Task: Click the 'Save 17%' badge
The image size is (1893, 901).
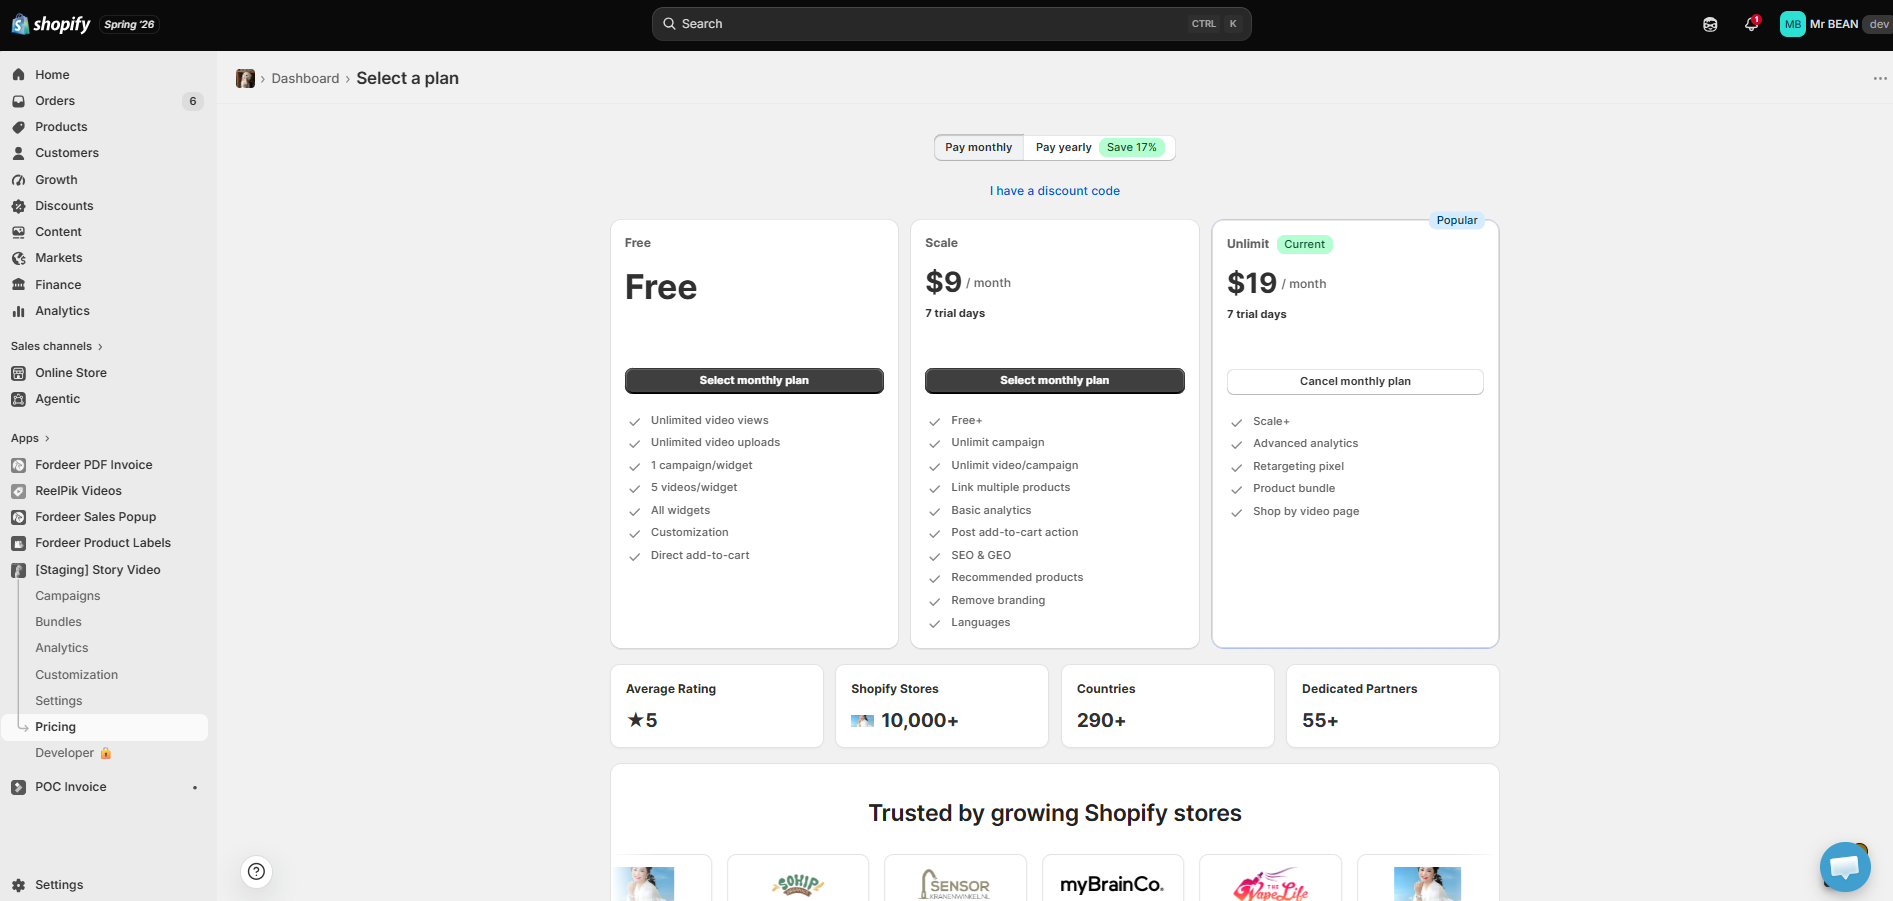Action: point(1132,148)
